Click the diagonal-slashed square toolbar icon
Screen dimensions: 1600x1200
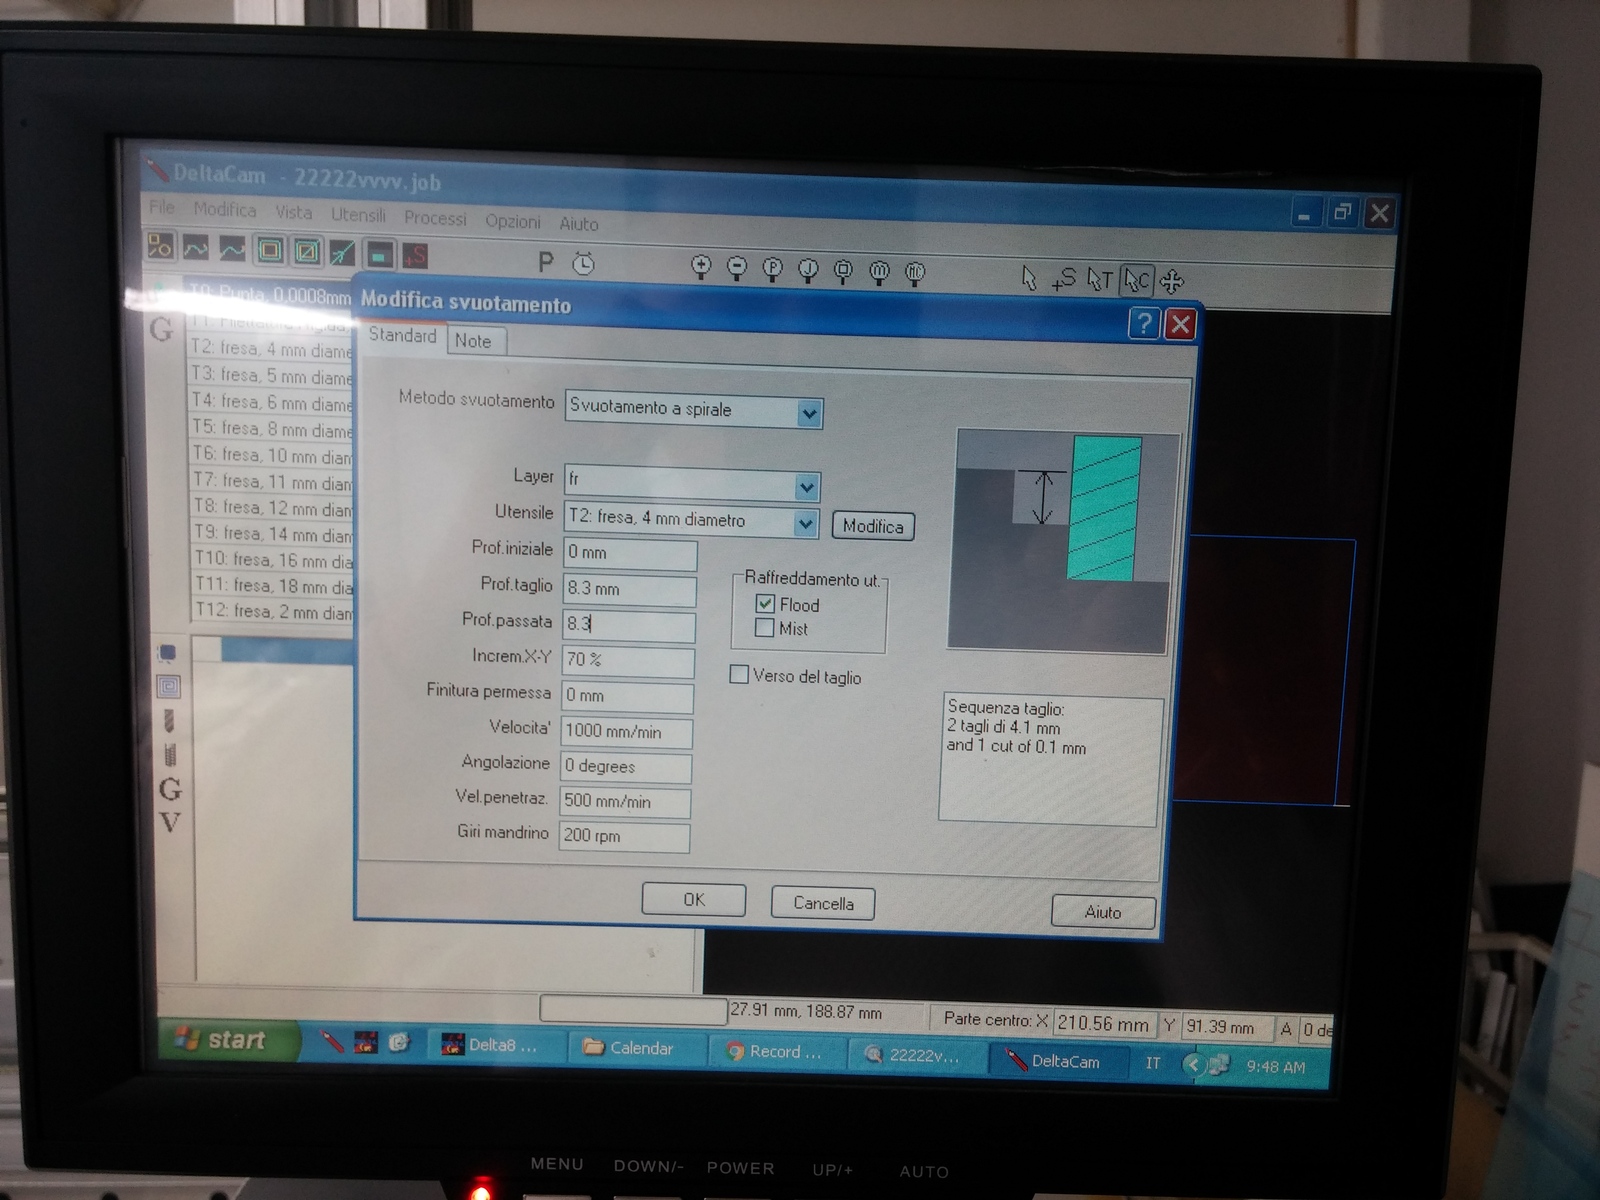tap(307, 251)
